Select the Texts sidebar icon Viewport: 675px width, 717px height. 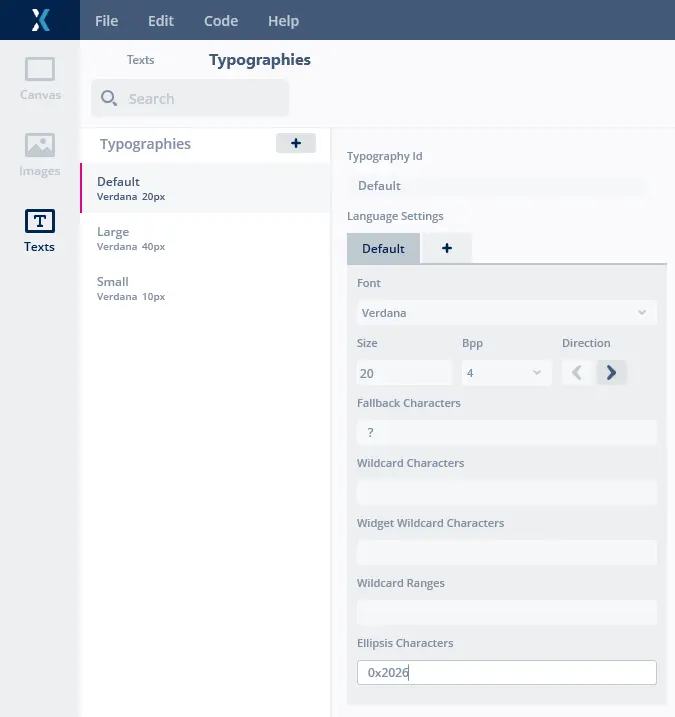pos(40,230)
